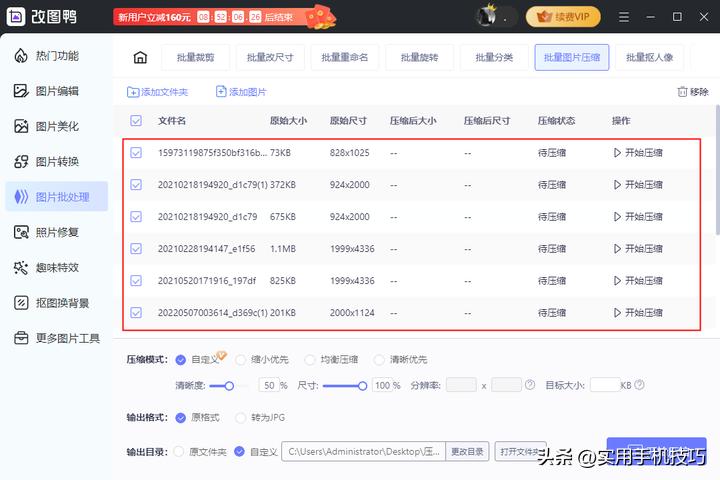Viewport: 720px width, 480px height.
Task: Start compressing 20210218194920_d1c79(1) file
Action: (638, 185)
